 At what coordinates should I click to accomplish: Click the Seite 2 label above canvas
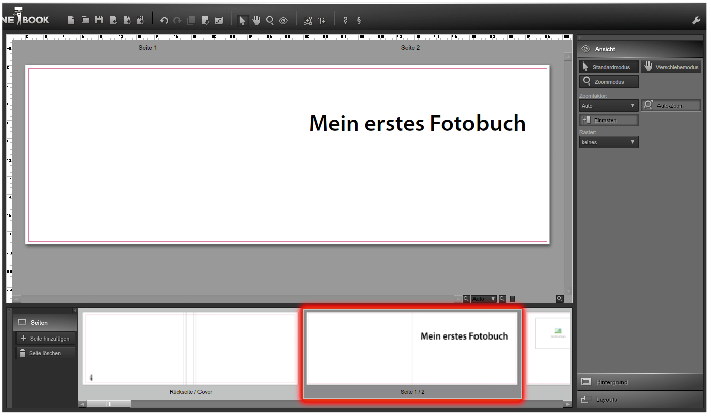410,48
